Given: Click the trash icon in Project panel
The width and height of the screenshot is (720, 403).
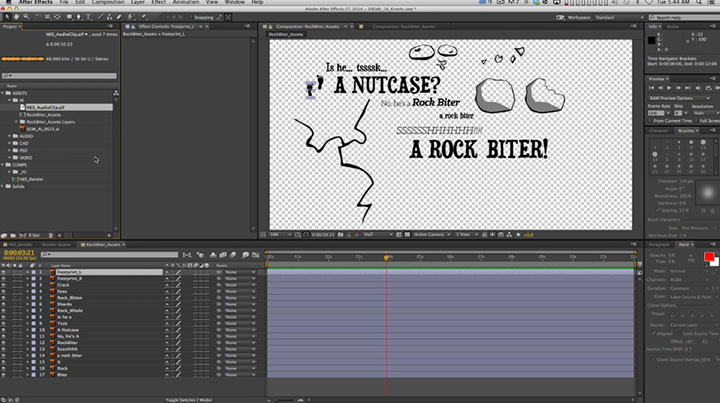Looking at the screenshot, I should [x=51, y=235].
